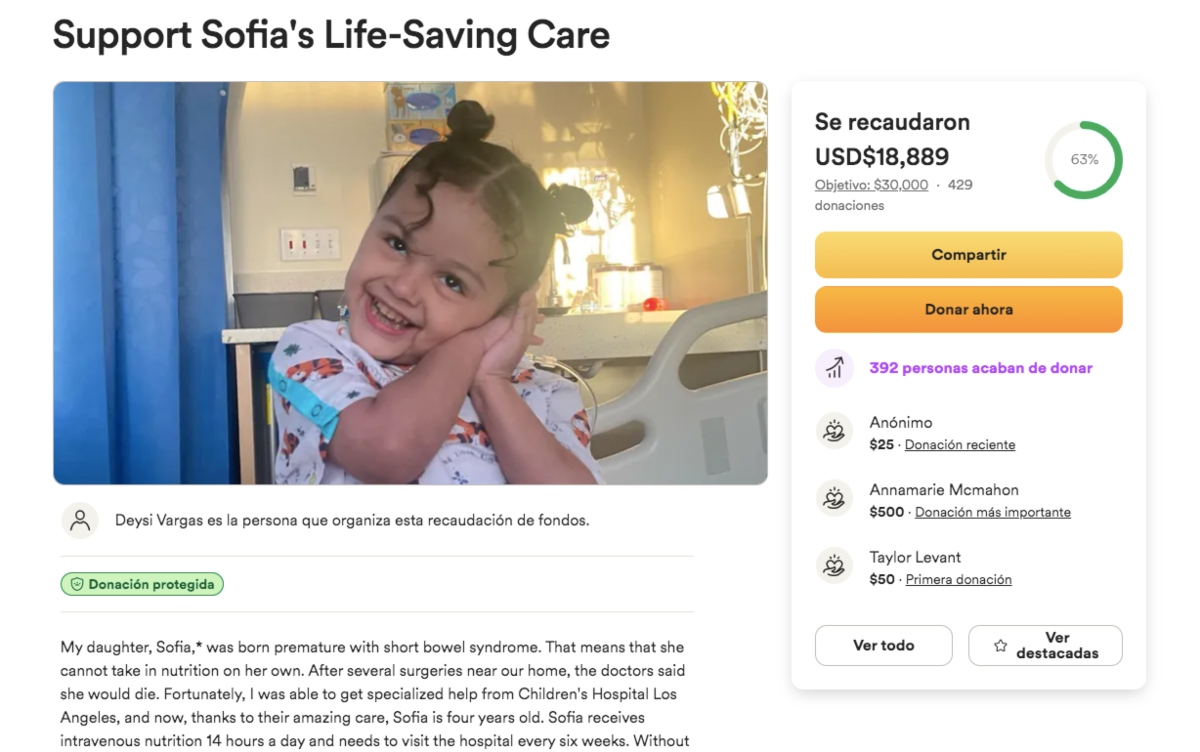The height and width of the screenshot is (752, 1200).
Task: Open Sofia's hospital photo
Action: [410, 283]
